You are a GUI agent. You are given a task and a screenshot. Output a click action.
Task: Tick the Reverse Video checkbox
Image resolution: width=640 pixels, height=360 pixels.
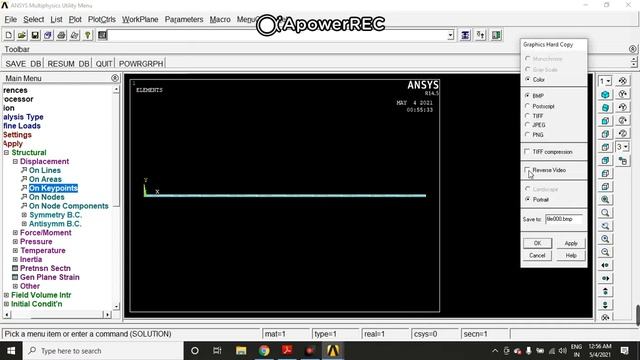click(x=527, y=170)
